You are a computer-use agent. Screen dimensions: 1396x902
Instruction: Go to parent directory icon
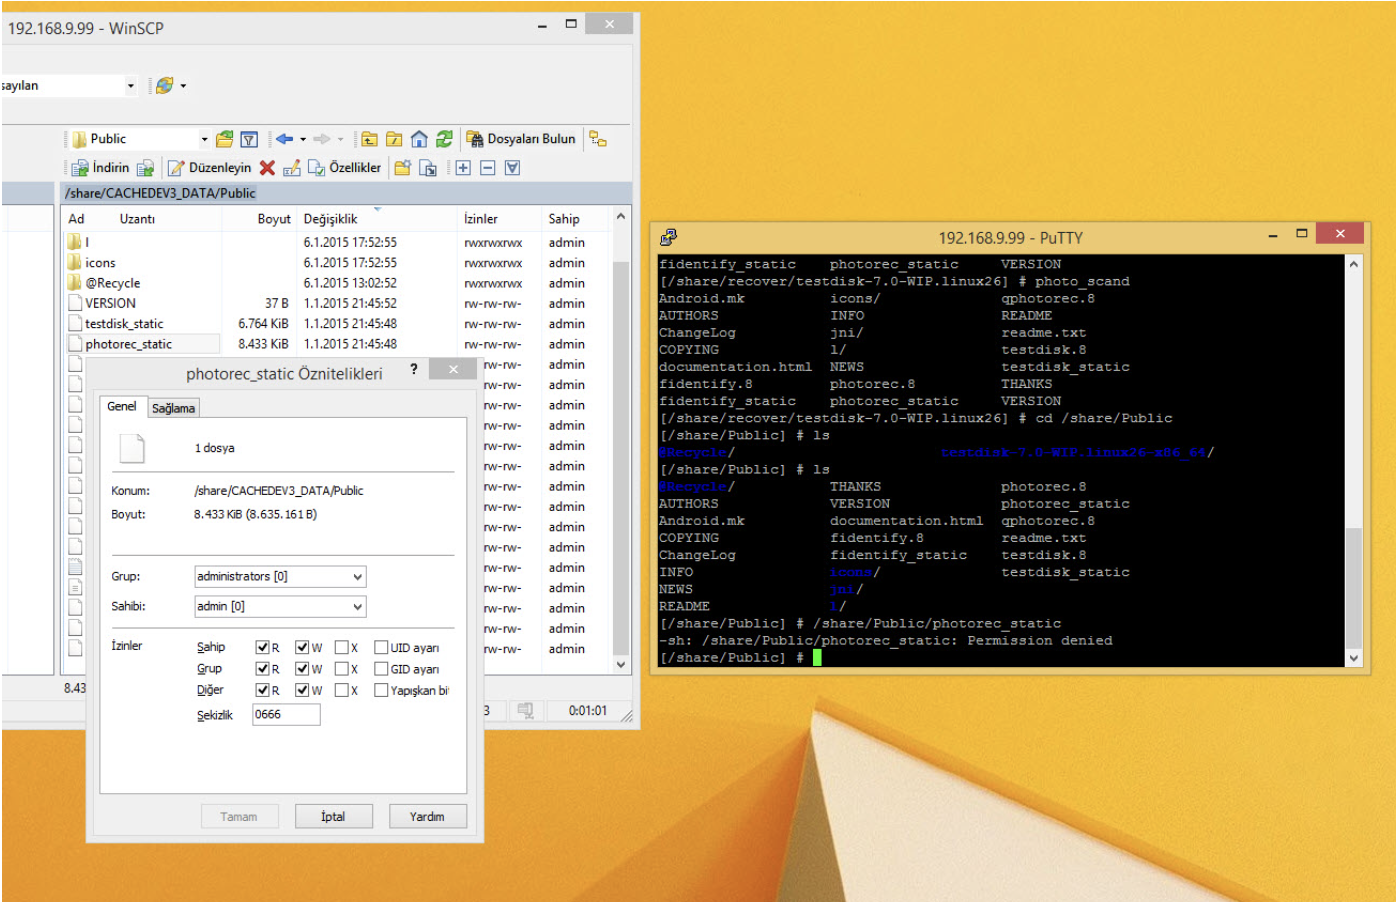370,139
